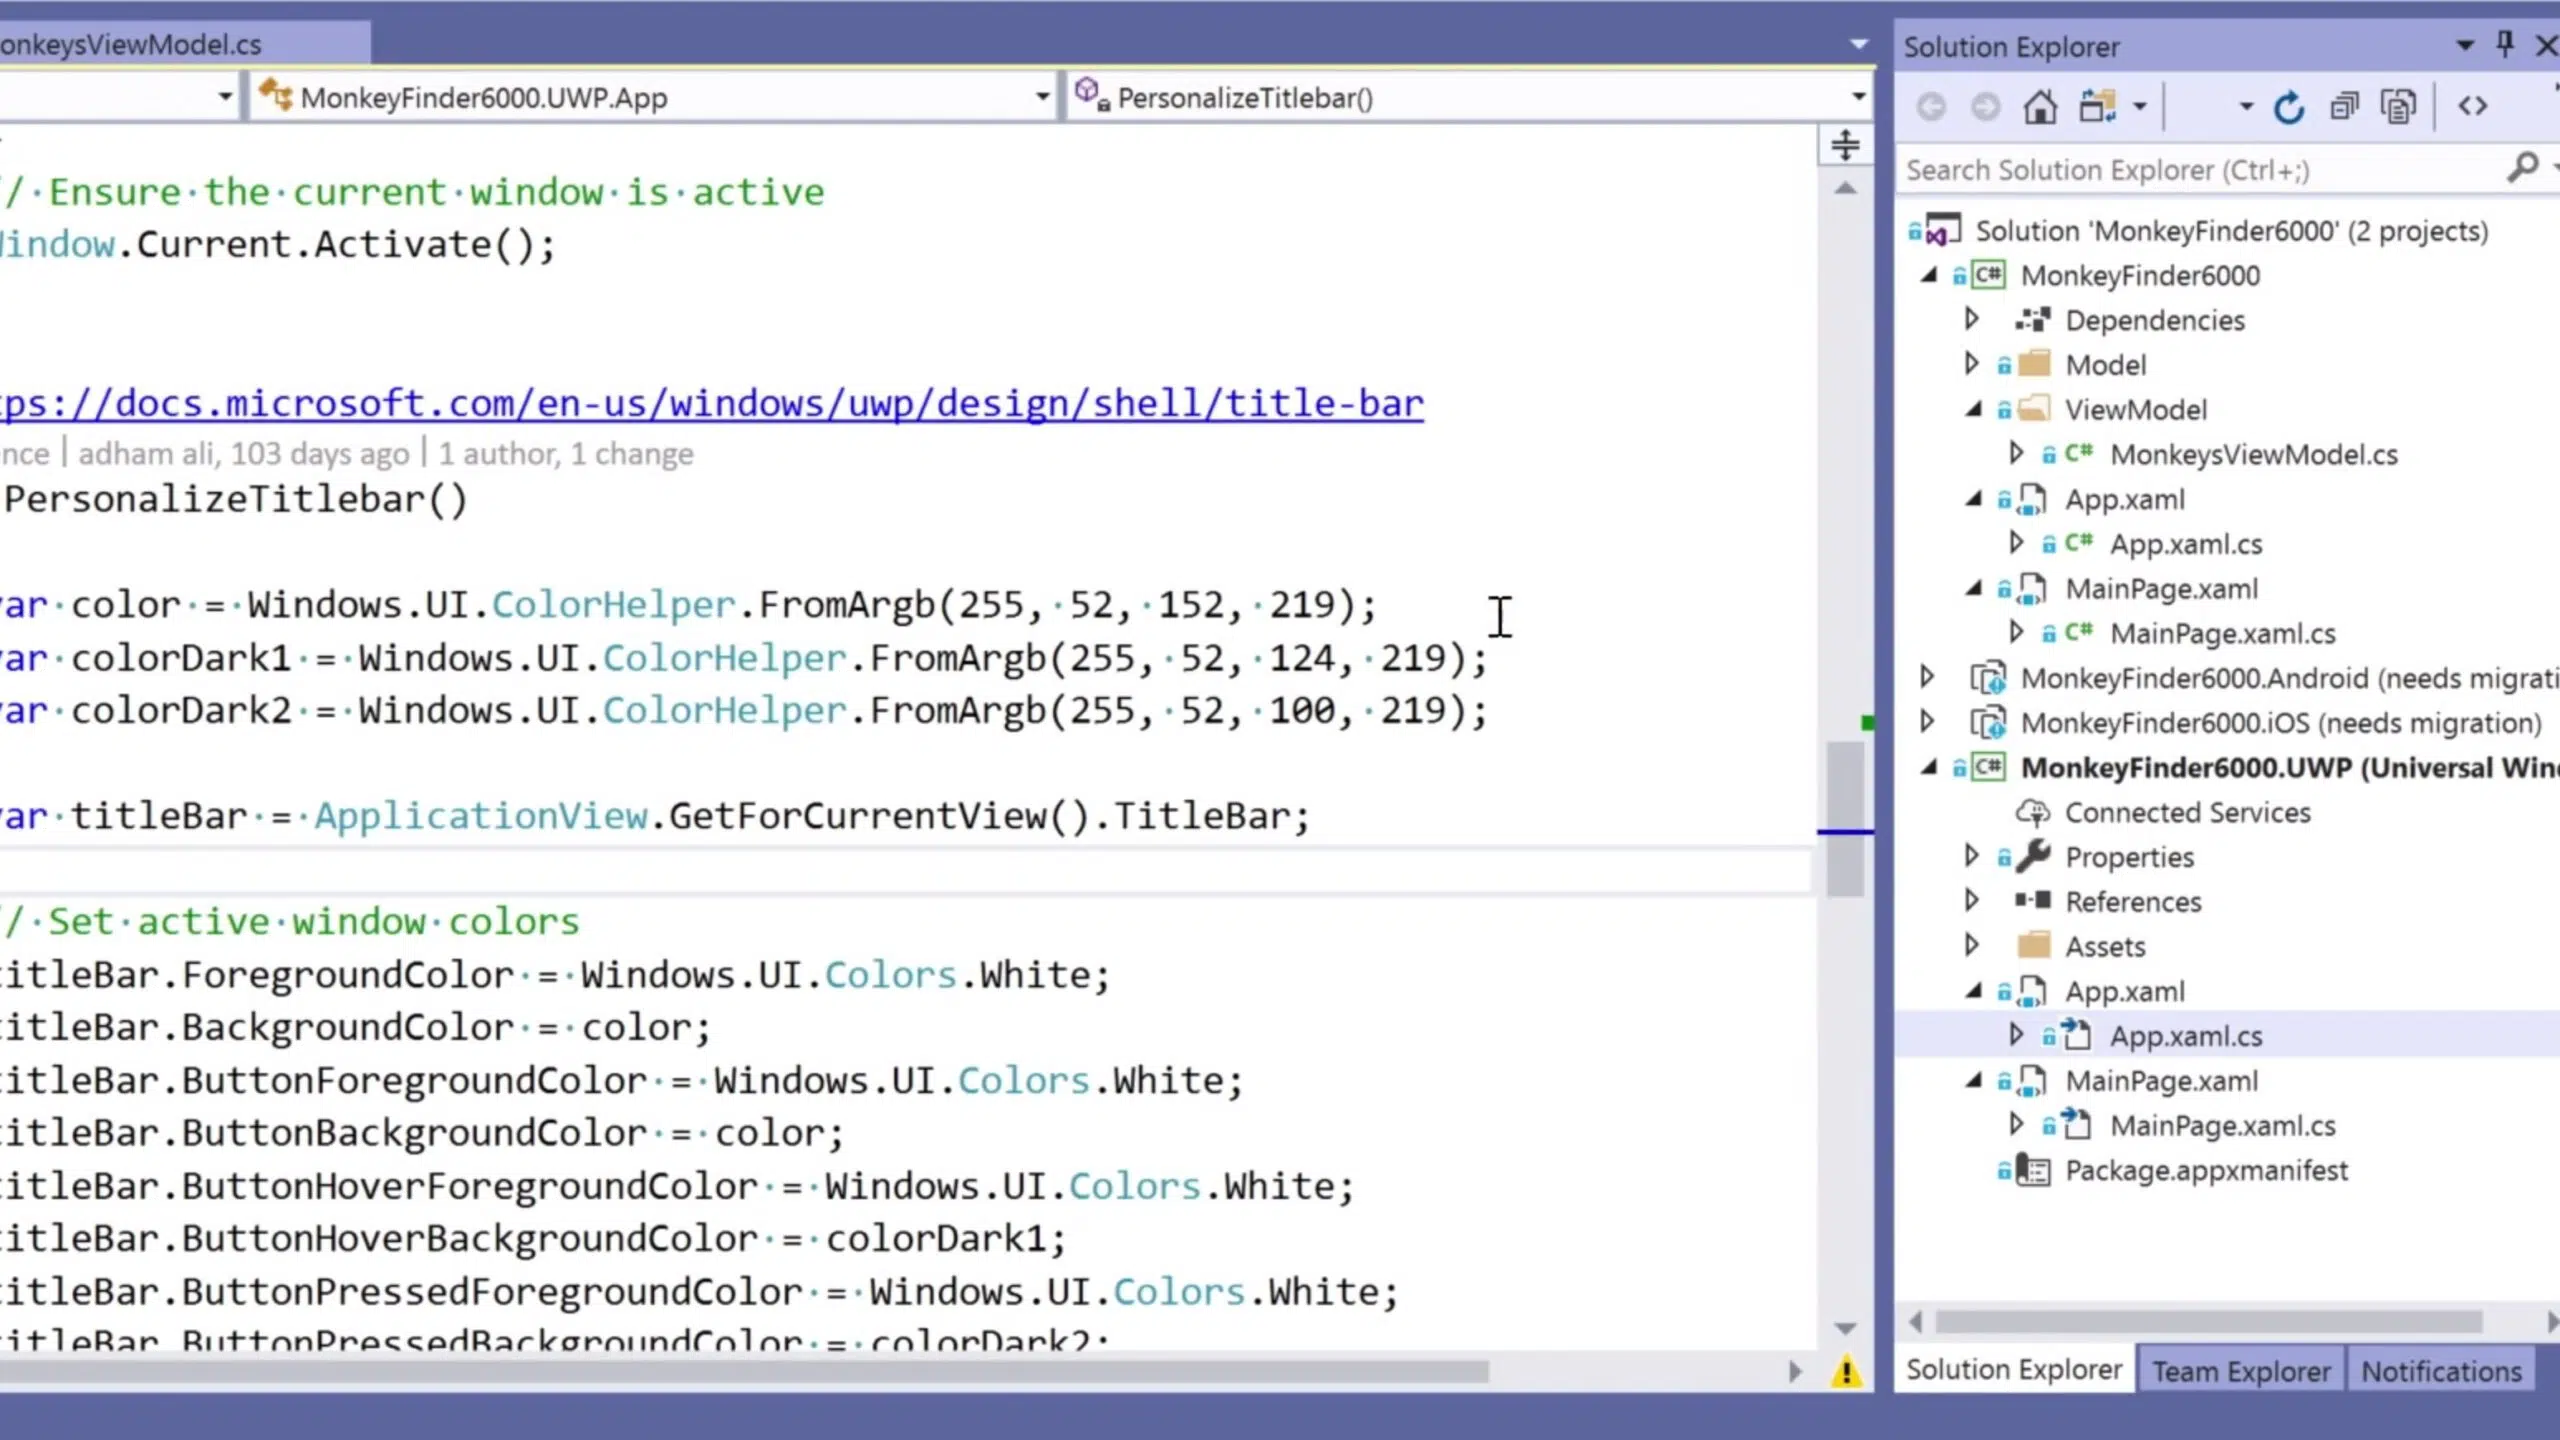Click the split editor icon above scrollbar
Screen dimensions: 2560x1440
[x=1845, y=145]
